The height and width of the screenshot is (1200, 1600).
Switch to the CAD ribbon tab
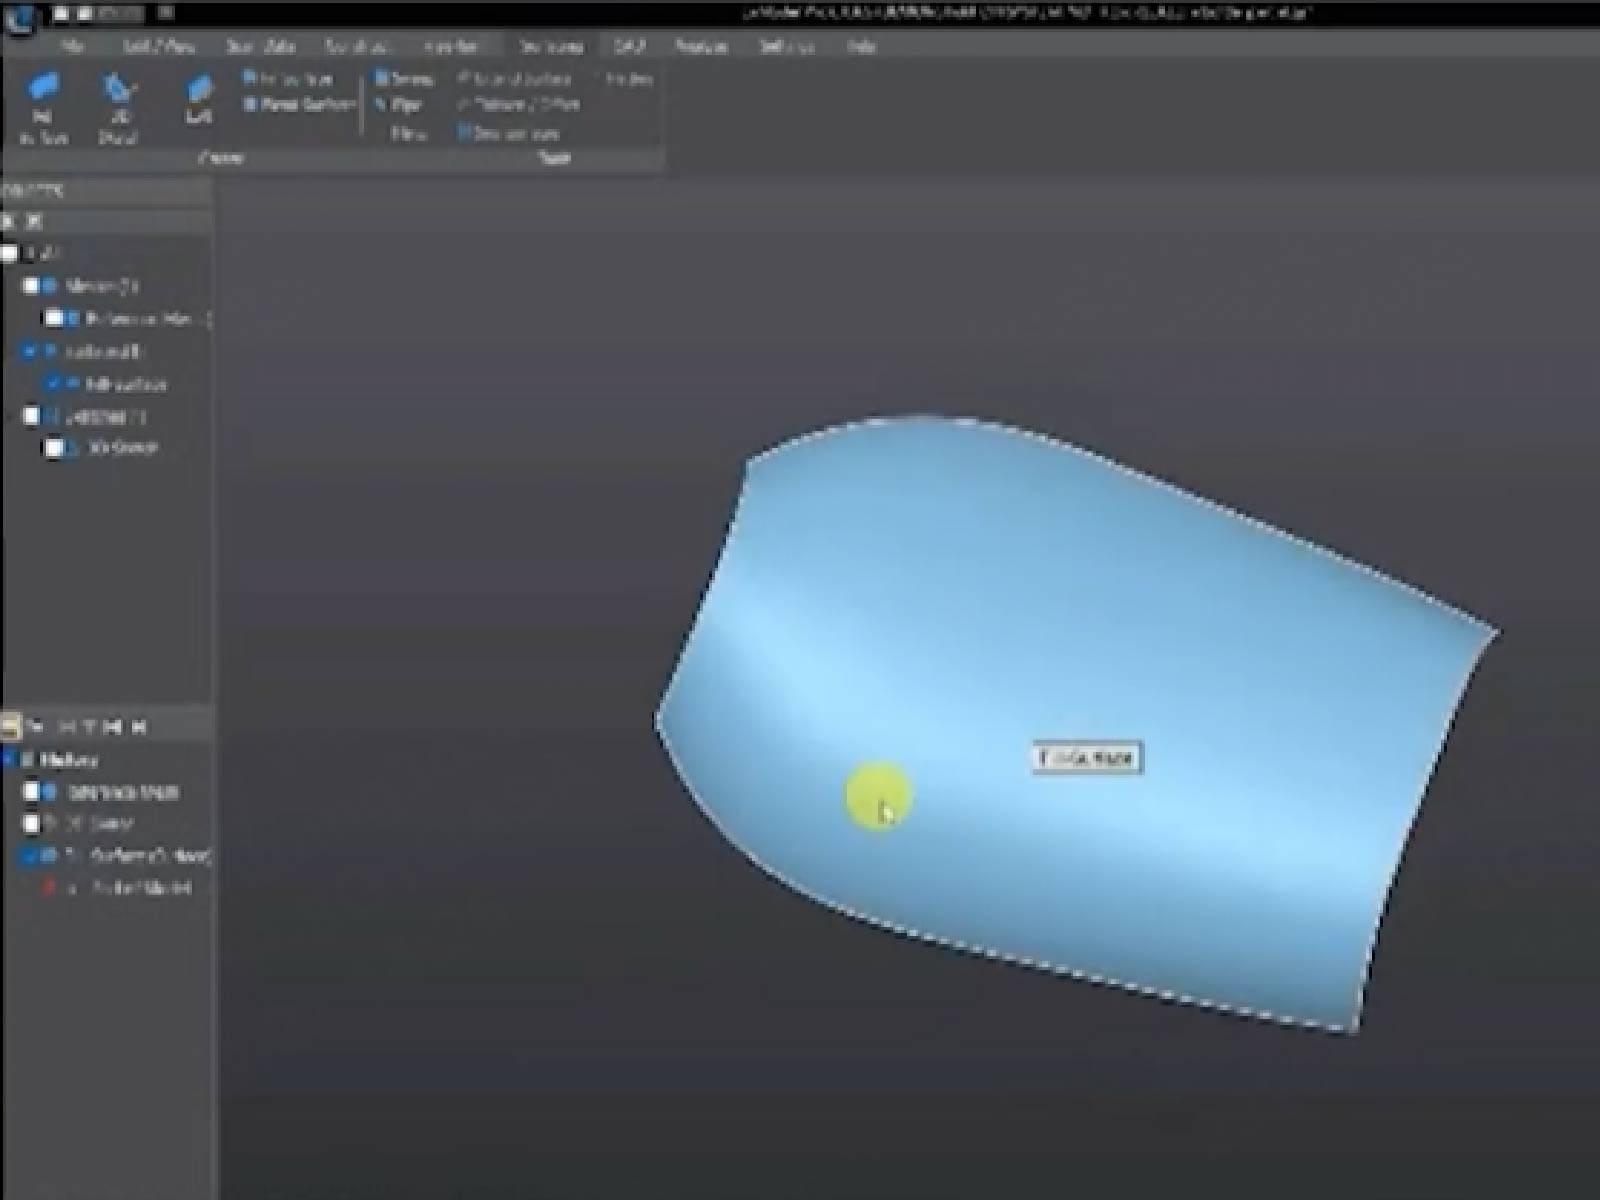pos(630,47)
